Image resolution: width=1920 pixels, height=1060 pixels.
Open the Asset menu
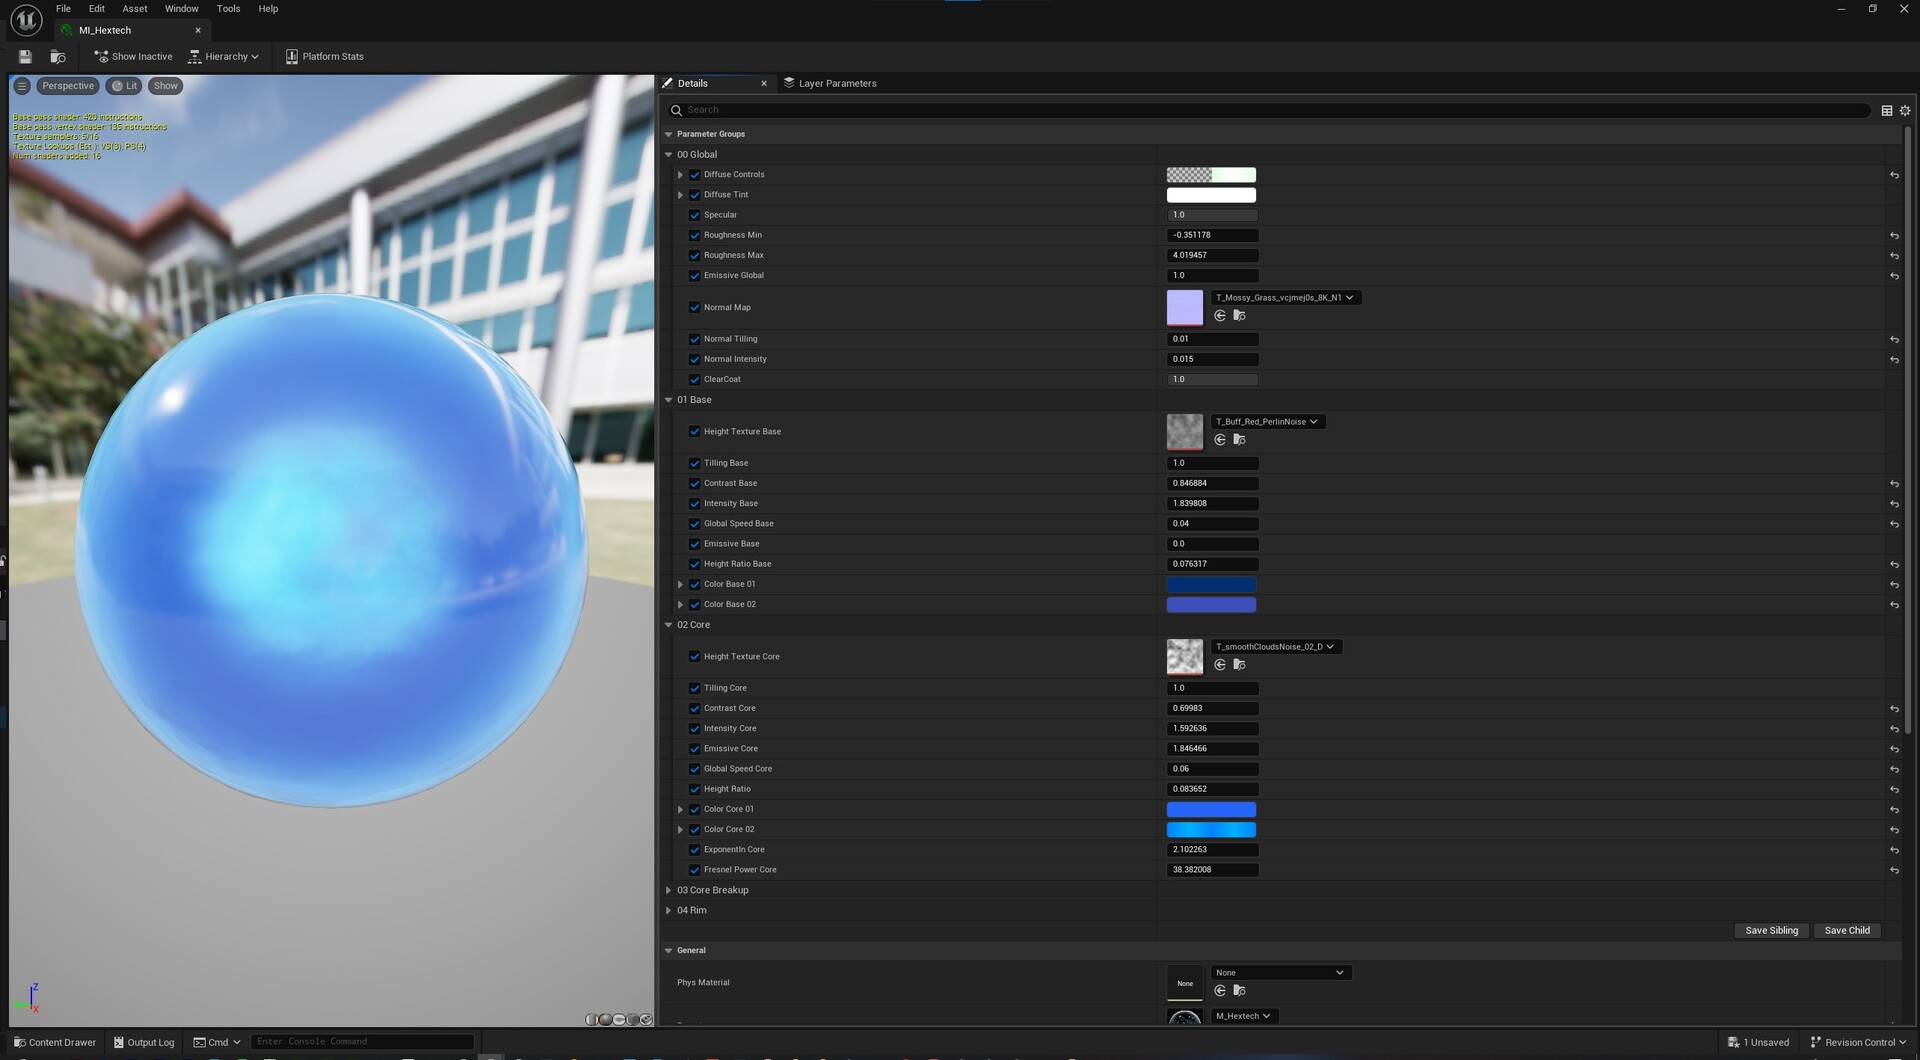(135, 9)
